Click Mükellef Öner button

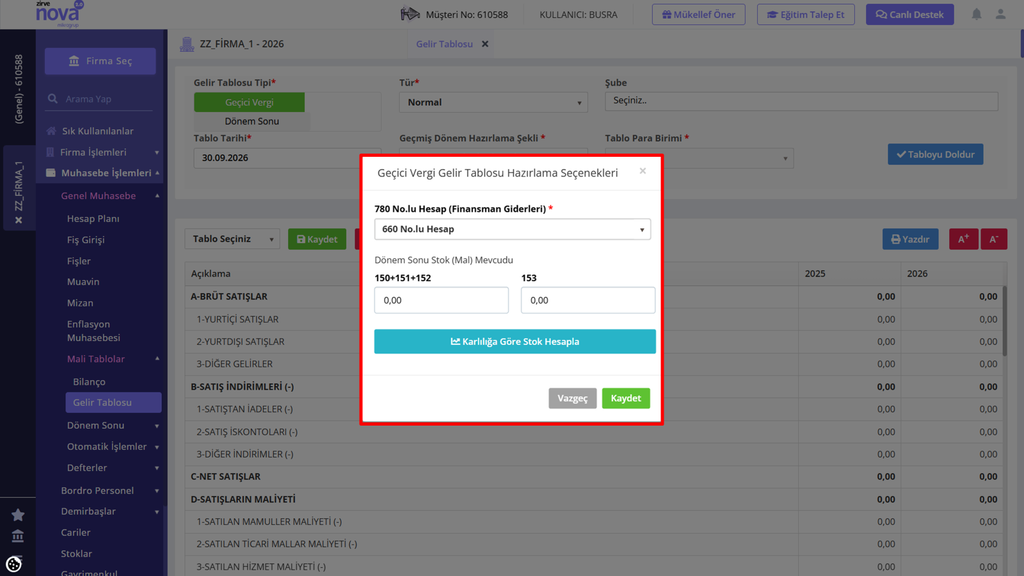coord(698,14)
